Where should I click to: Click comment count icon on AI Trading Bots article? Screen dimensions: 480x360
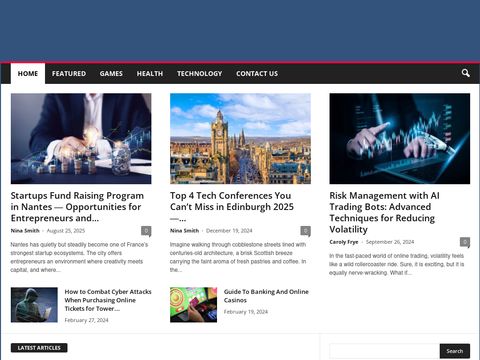465,242
